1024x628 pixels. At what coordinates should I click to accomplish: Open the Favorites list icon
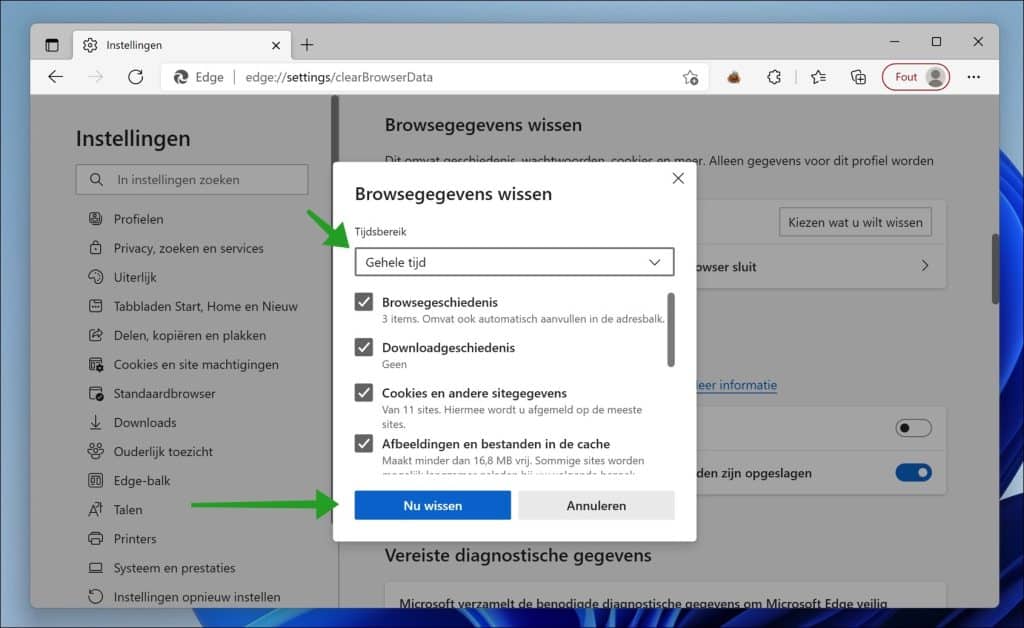[x=818, y=77]
